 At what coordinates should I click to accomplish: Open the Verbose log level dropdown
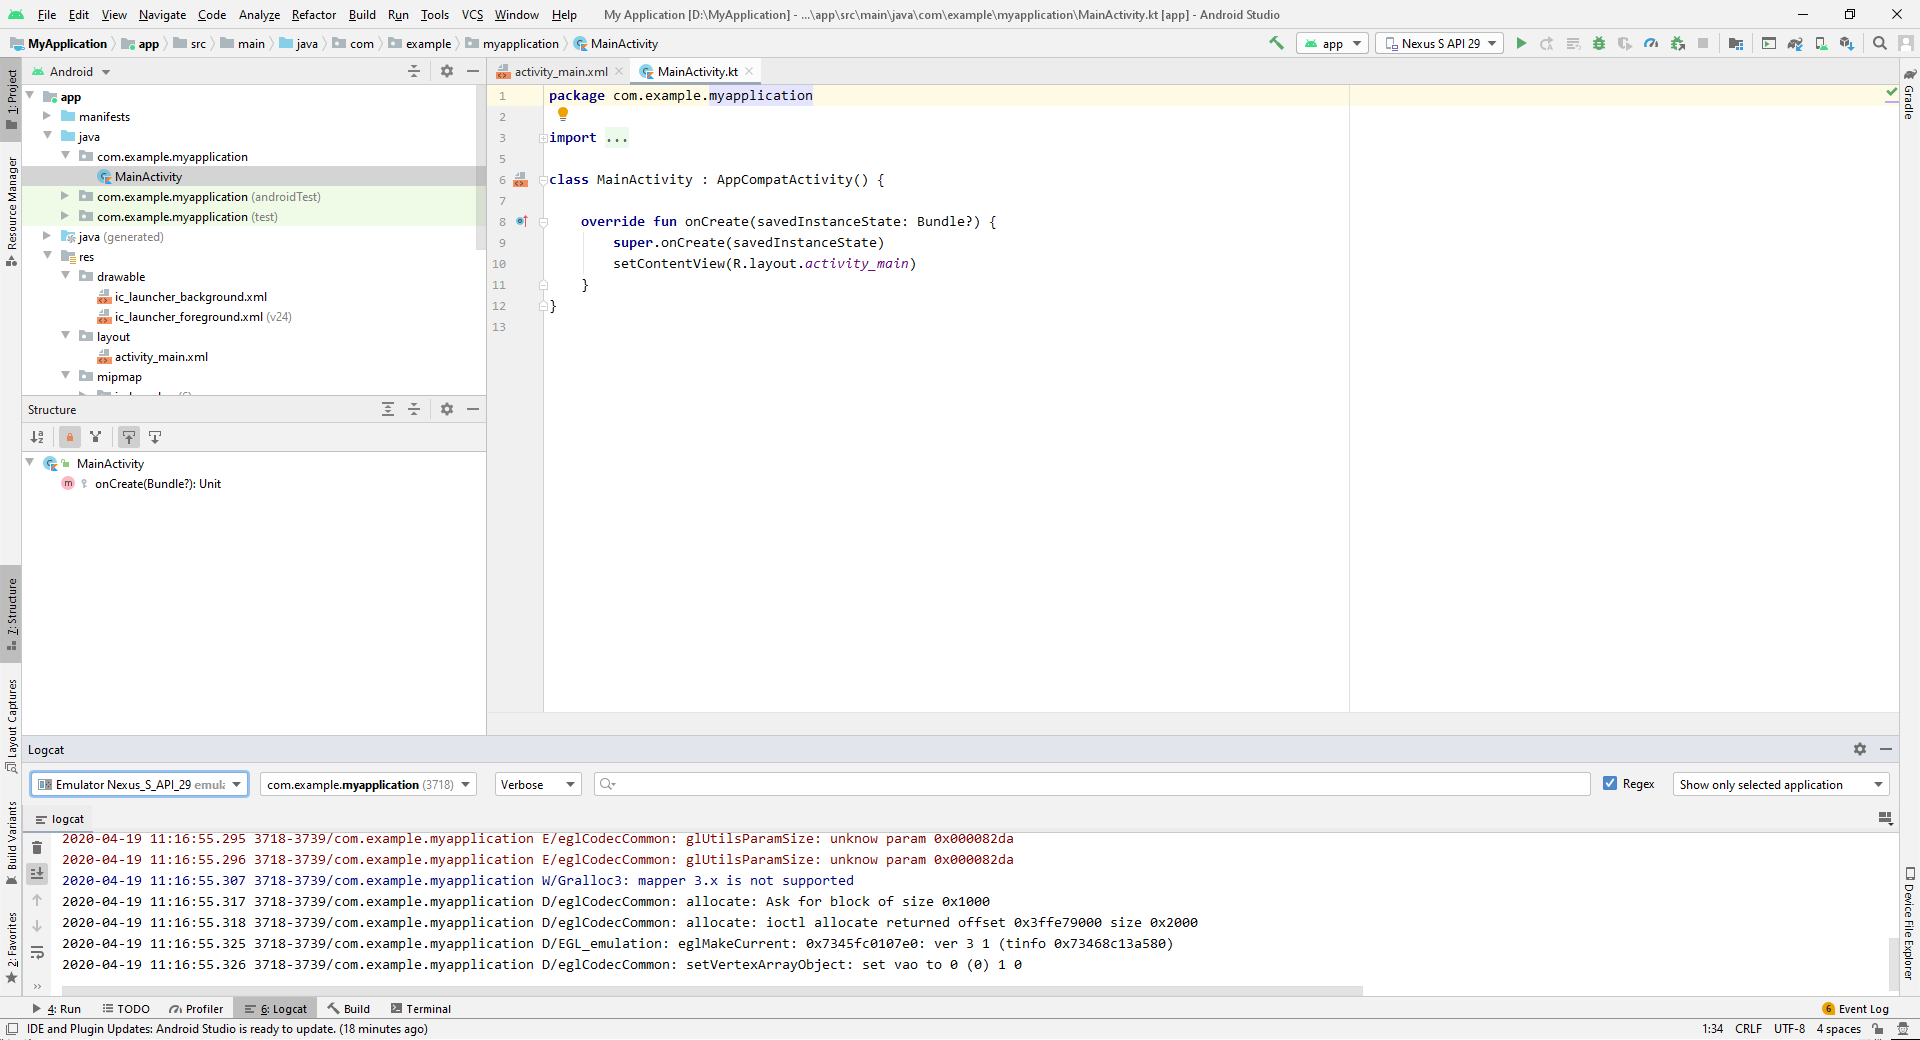pyautogui.click(x=538, y=785)
